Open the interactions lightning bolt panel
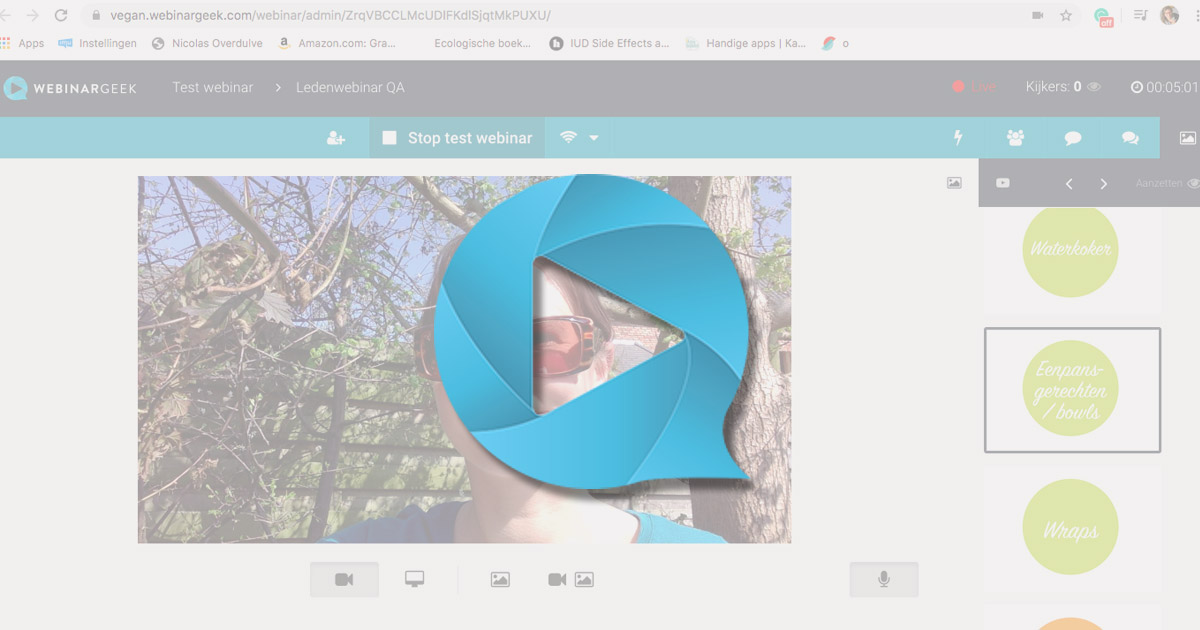The width and height of the screenshot is (1200, 630). tap(958, 138)
